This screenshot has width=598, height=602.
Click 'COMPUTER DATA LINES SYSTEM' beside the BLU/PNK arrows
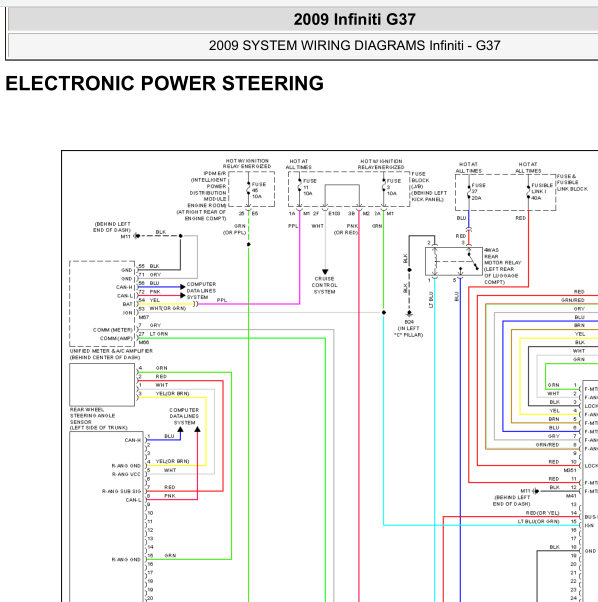click(x=201, y=291)
